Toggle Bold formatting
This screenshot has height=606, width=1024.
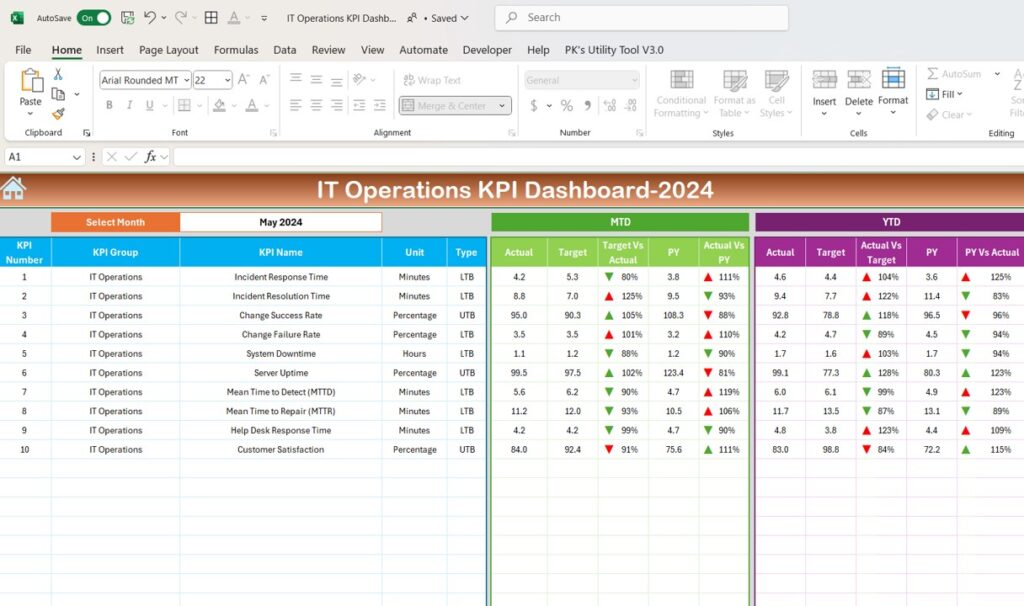(x=109, y=105)
